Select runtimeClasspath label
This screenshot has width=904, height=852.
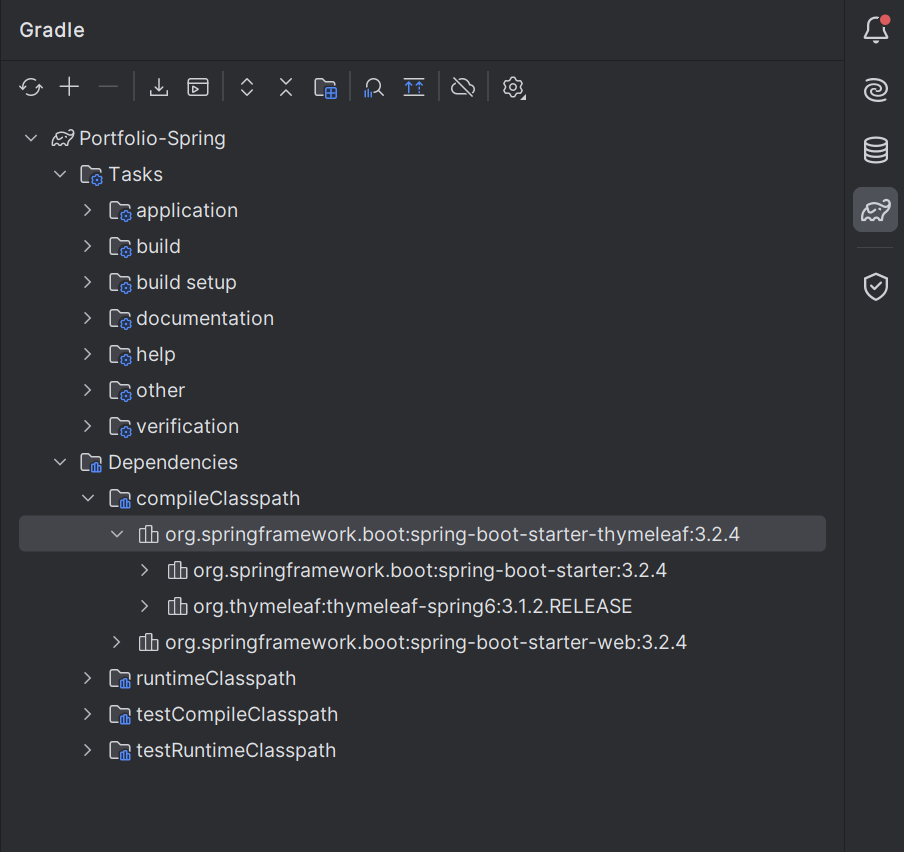point(216,678)
